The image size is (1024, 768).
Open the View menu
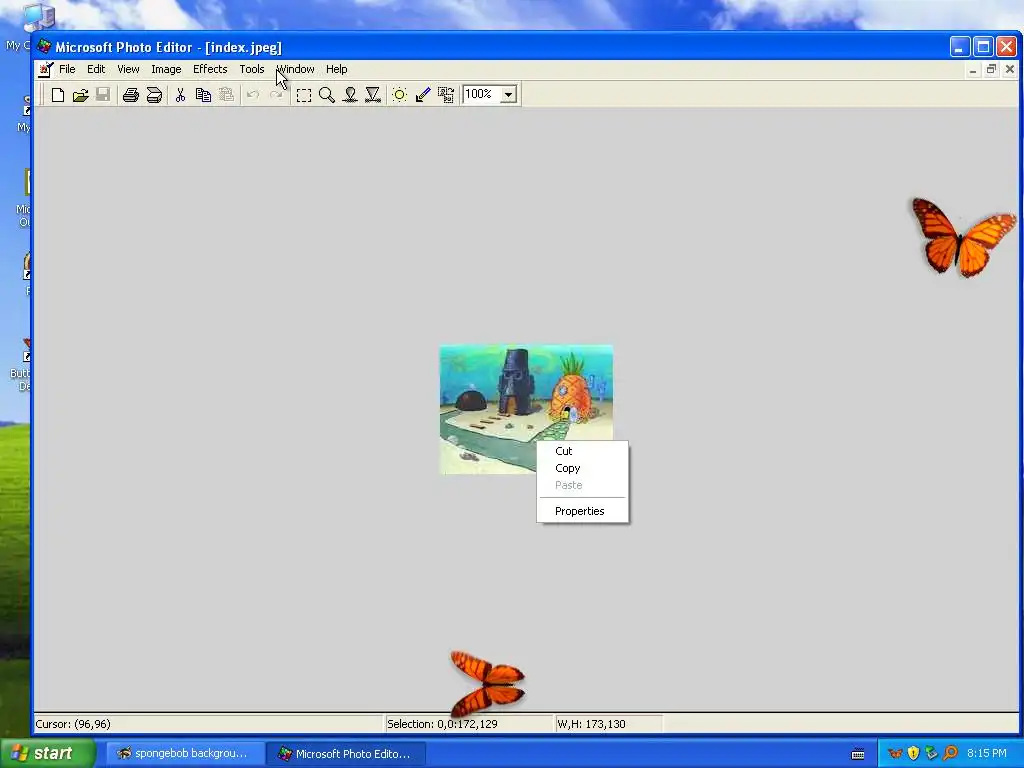point(128,69)
